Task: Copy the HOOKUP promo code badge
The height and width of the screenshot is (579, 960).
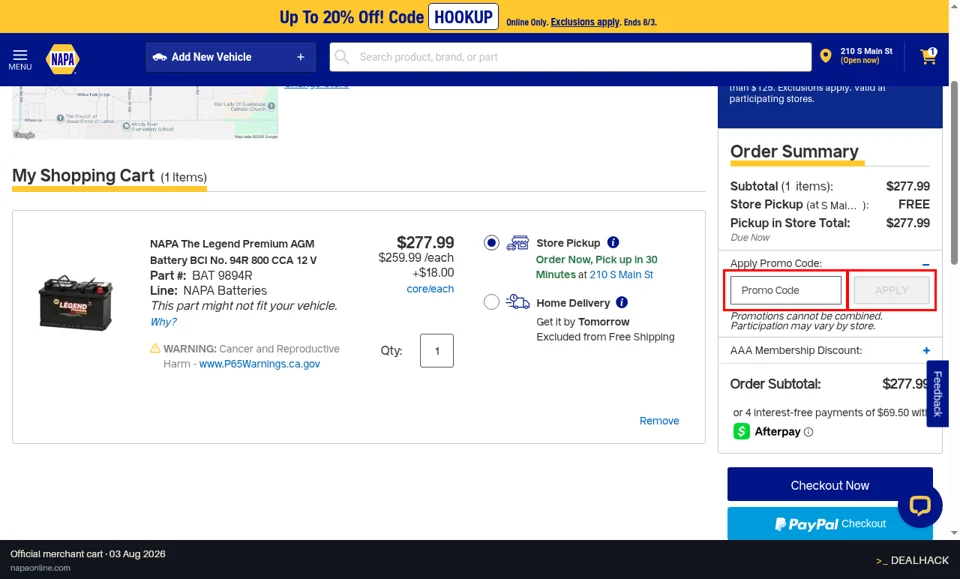Action: point(463,17)
